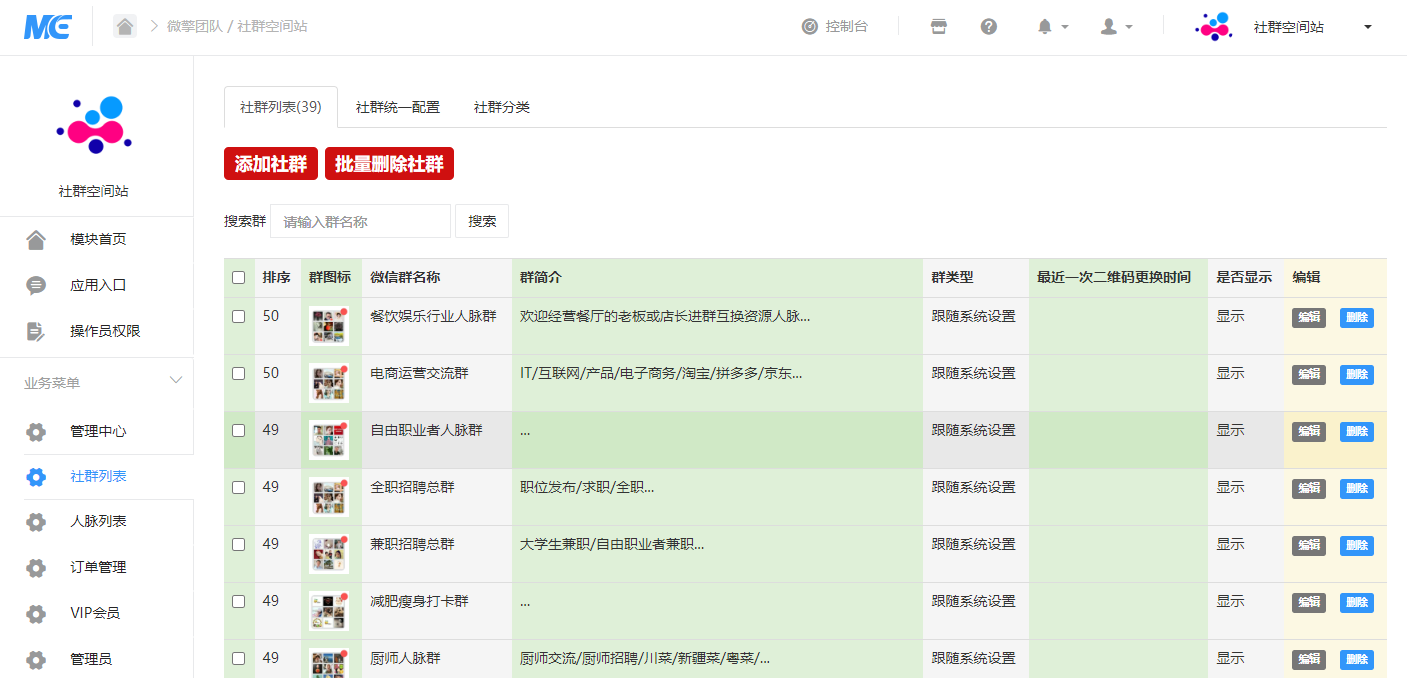This screenshot has width=1407, height=678.
Task: 打开顶部的店铺图标
Action: tap(938, 26)
